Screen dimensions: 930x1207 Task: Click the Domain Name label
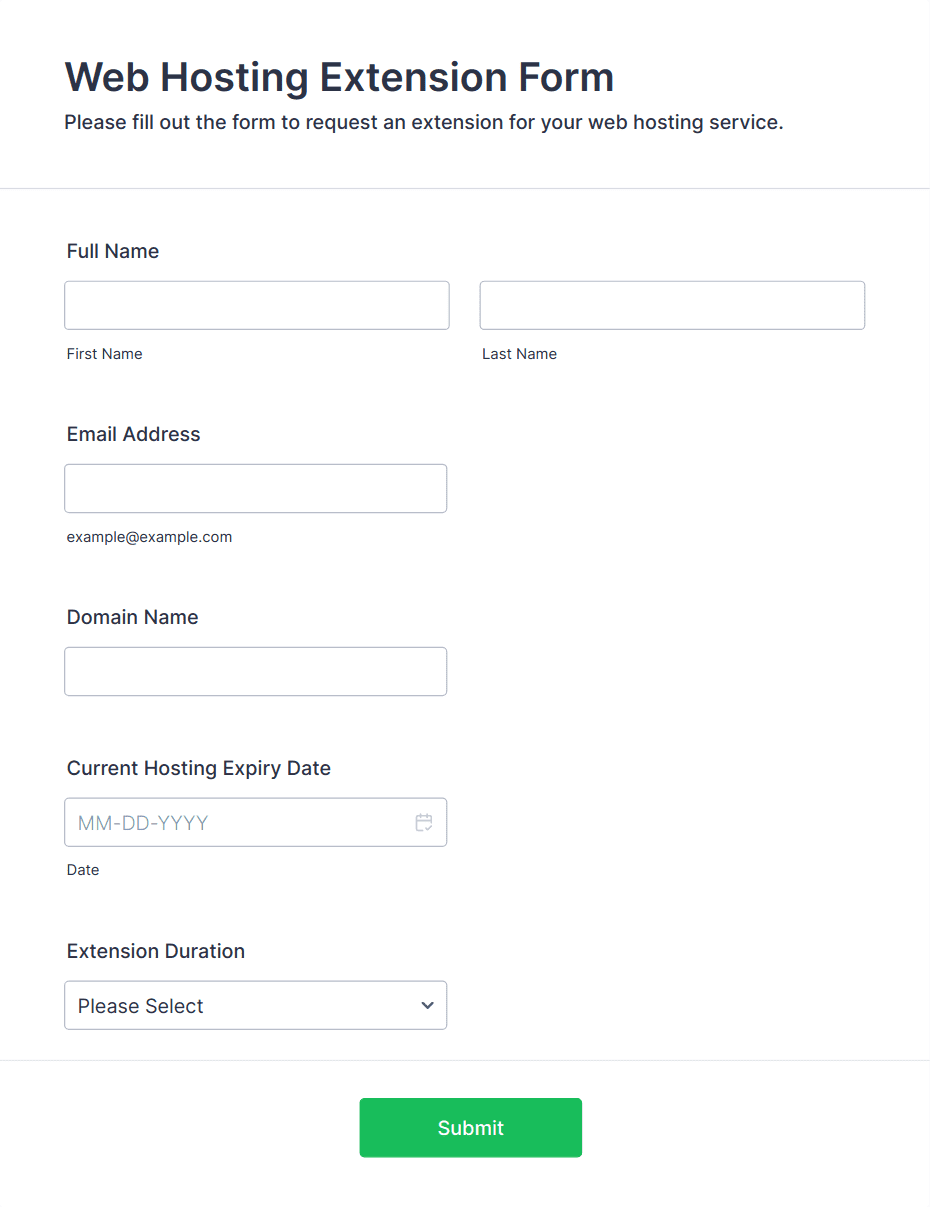133,617
